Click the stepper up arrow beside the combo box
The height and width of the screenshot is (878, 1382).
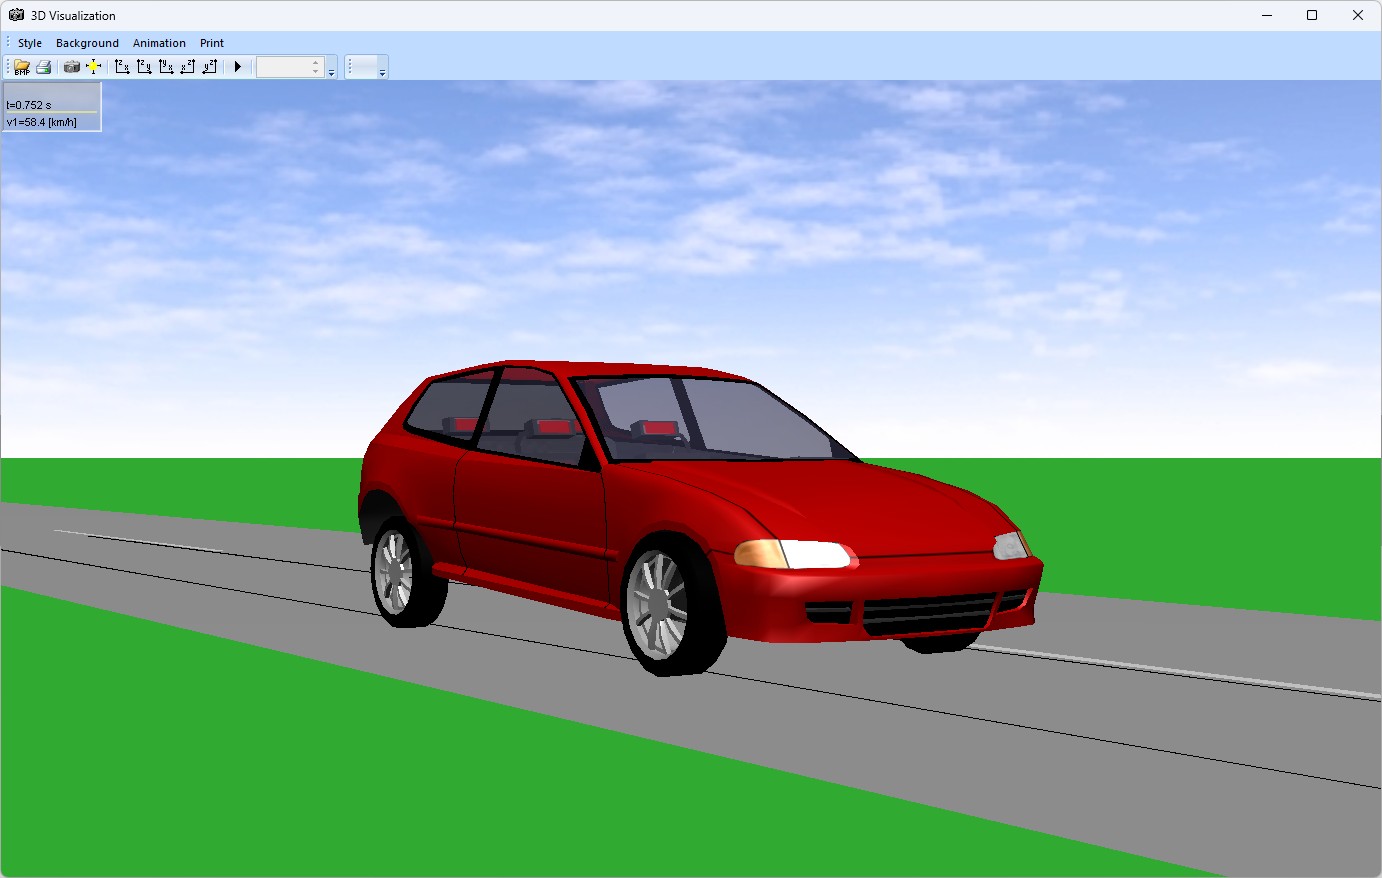tap(316, 61)
